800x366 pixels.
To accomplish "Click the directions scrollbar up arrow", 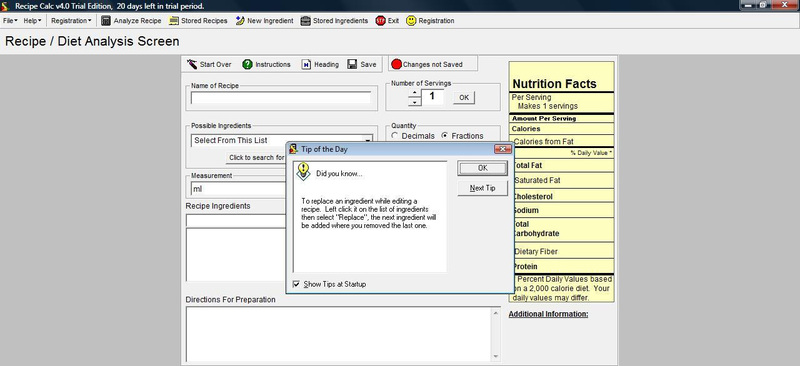I will coord(496,312).
